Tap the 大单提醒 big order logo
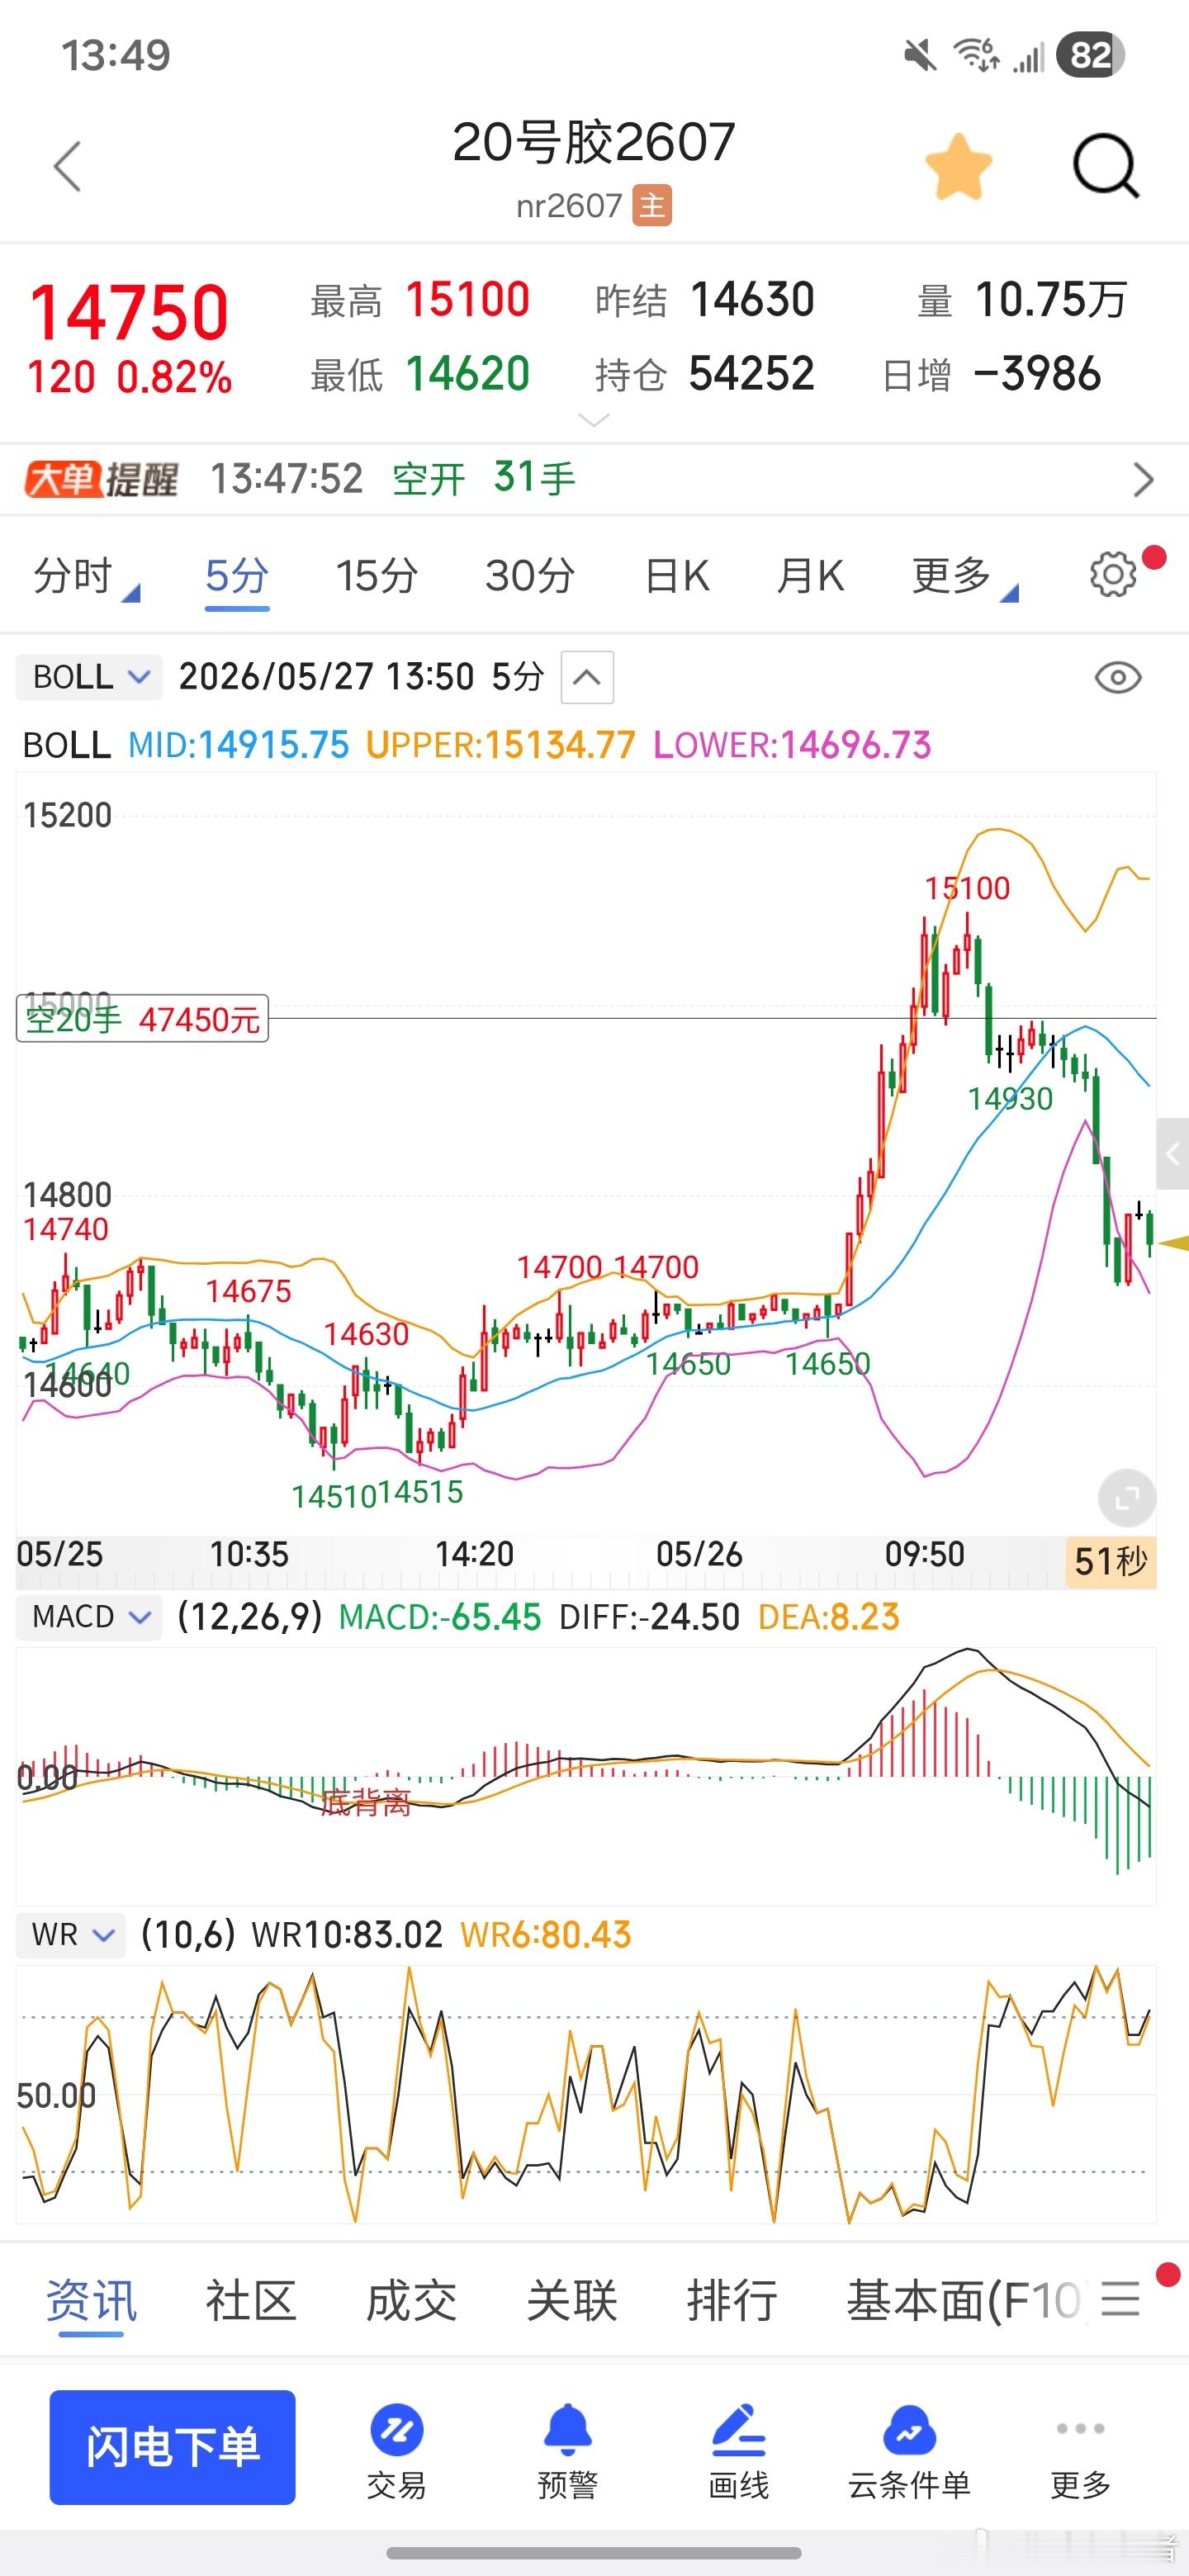1189x2576 pixels. (101, 479)
